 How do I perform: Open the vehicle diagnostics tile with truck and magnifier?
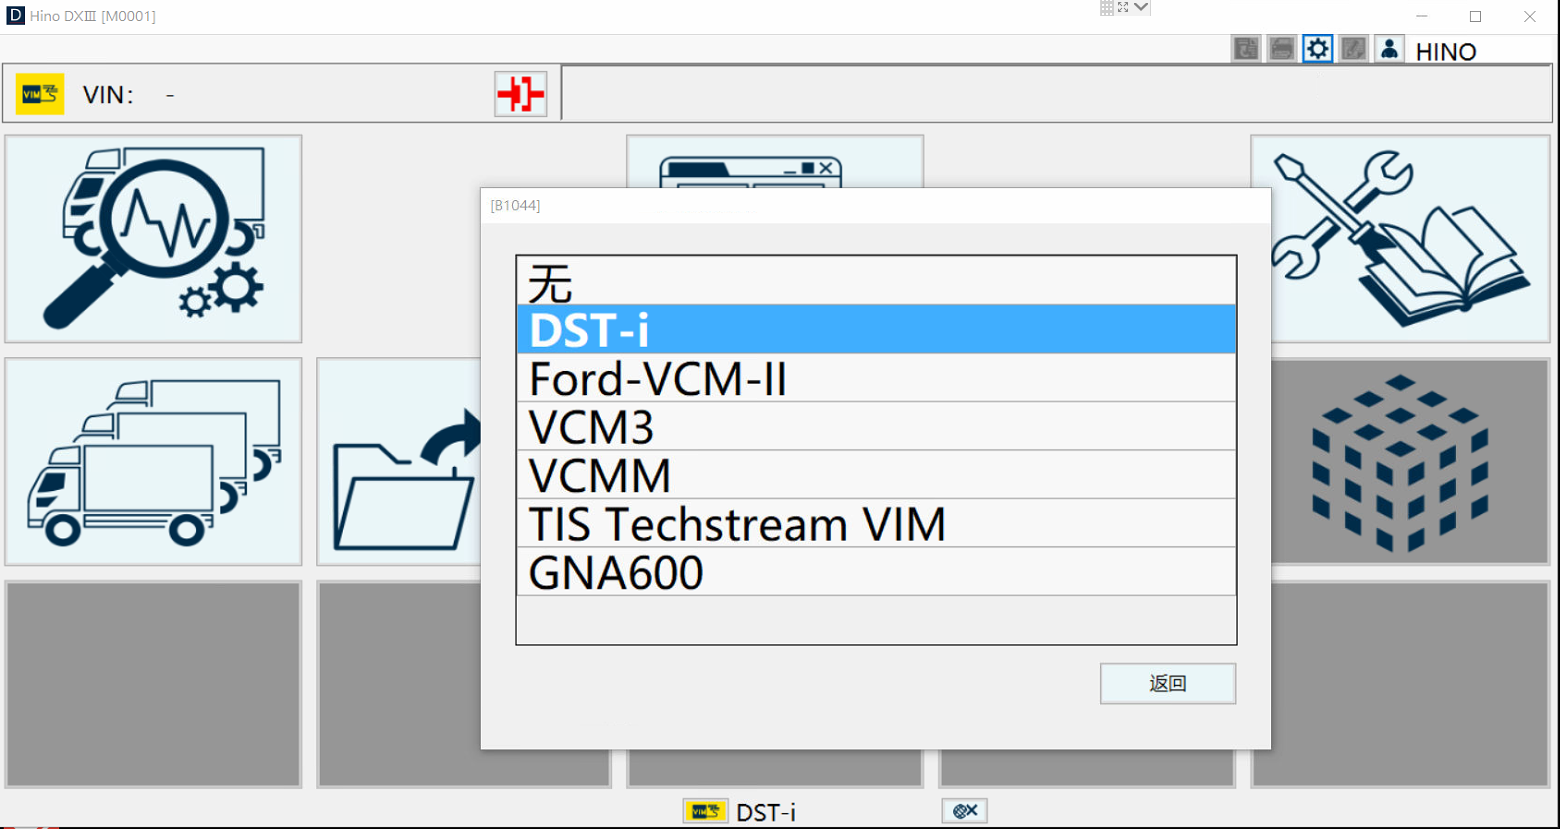coord(152,238)
